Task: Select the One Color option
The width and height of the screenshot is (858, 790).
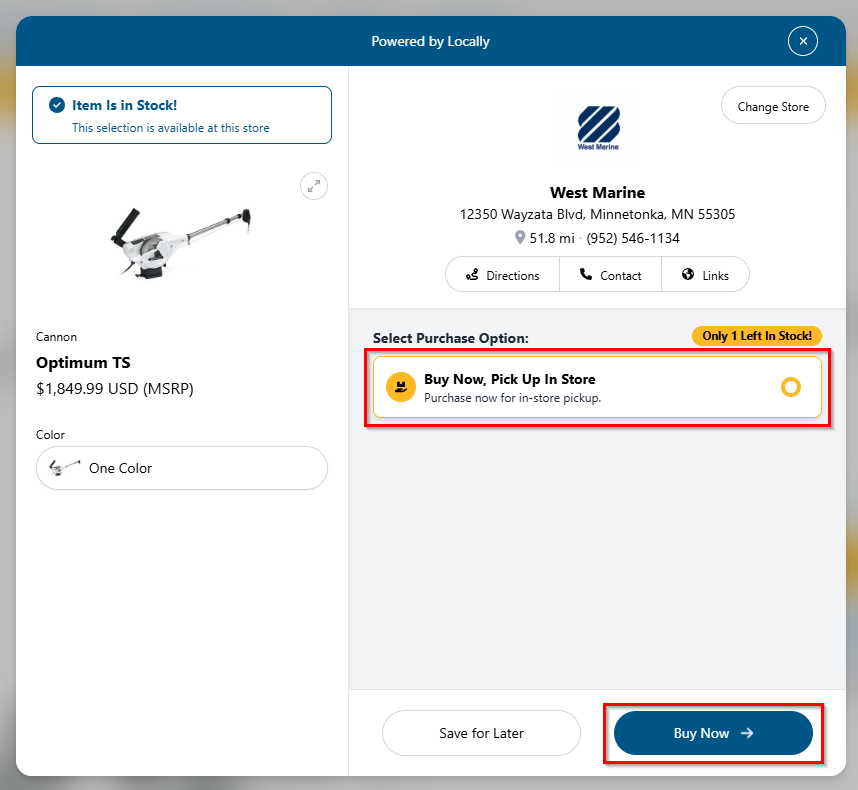Action: [x=182, y=468]
